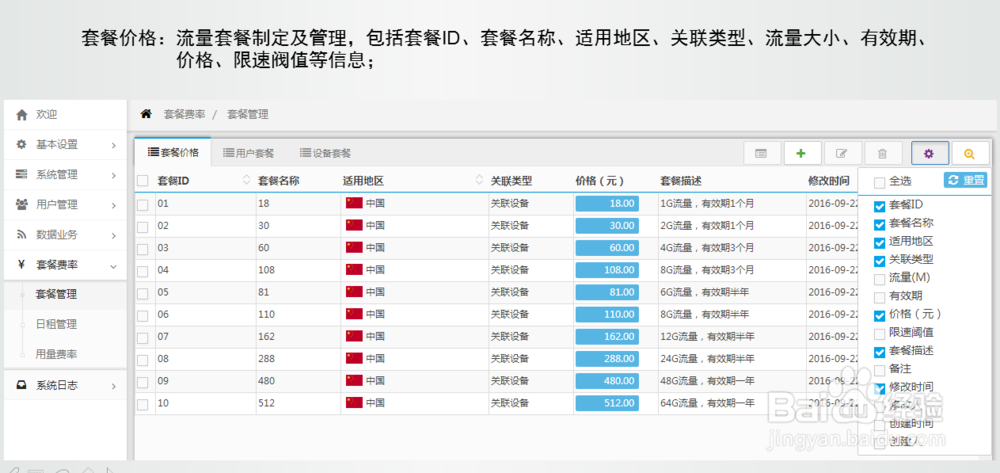Click the 套餐费率 breadcrumb link
This screenshot has height=473, width=1000.
184,115
